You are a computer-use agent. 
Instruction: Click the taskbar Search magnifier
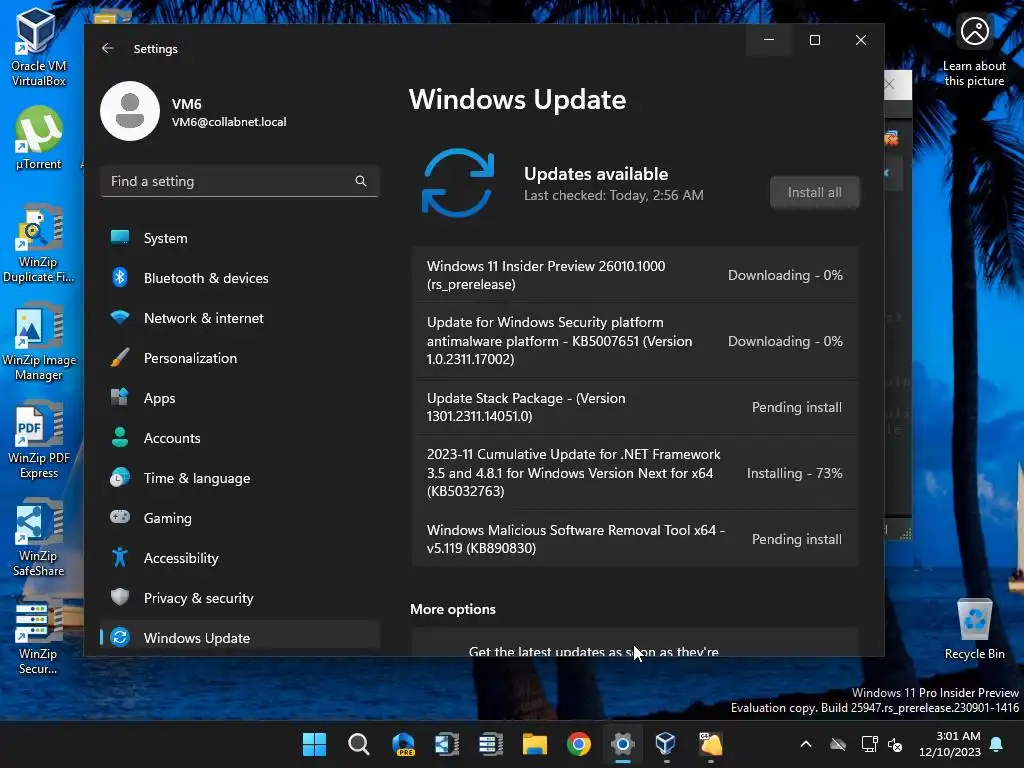pyautogui.click(x=359, y=744)
